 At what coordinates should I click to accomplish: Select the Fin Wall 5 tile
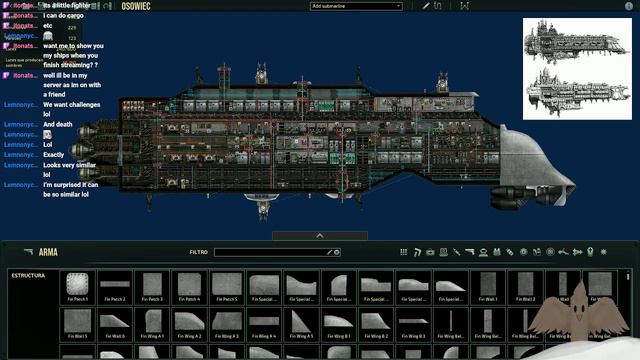click(78, 324)
